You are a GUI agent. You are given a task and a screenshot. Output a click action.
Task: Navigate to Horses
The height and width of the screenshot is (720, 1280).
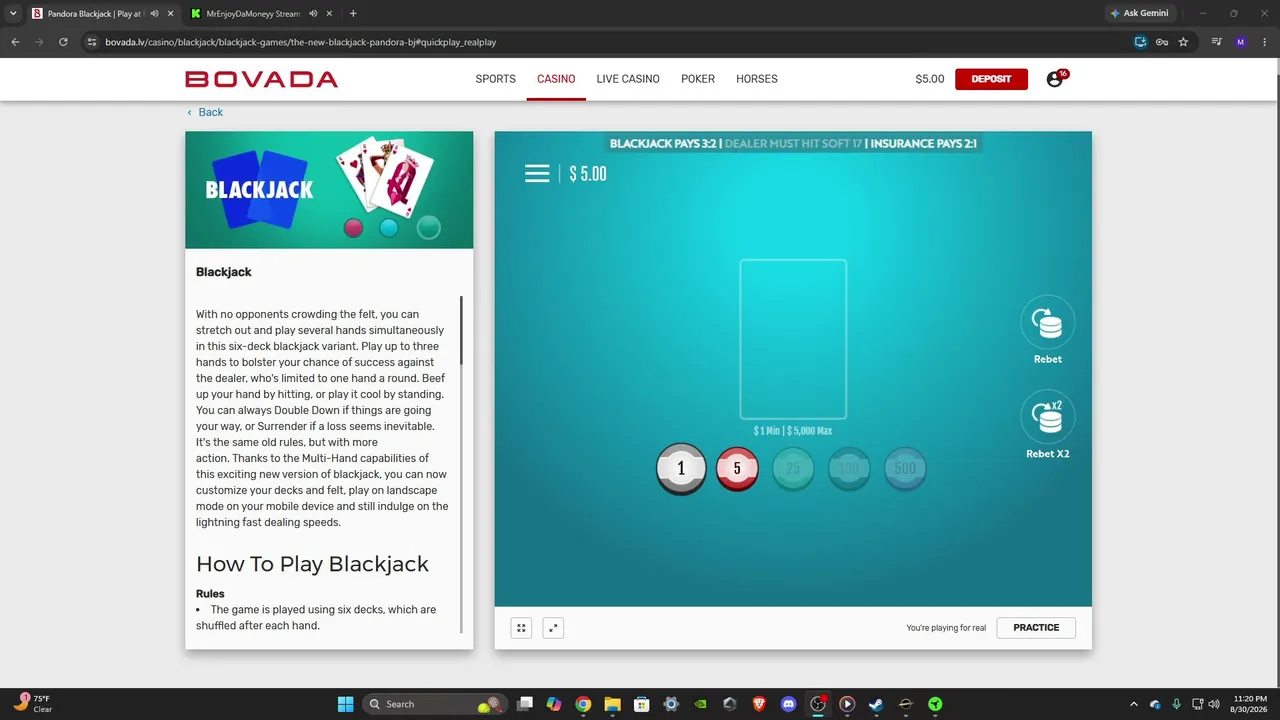pyautogui.click(x=757, y=79)
